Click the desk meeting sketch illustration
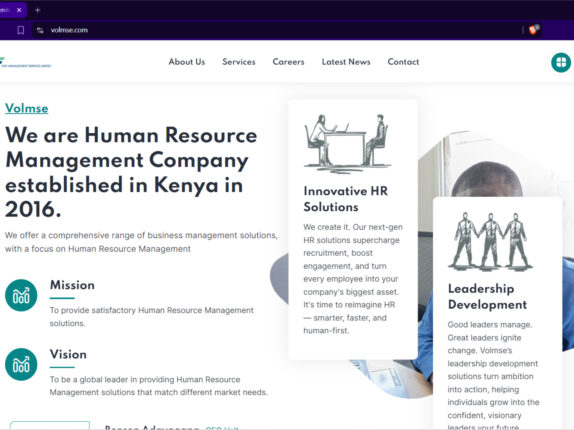Viewport: 574px width, 430px height. click(347, 143)
